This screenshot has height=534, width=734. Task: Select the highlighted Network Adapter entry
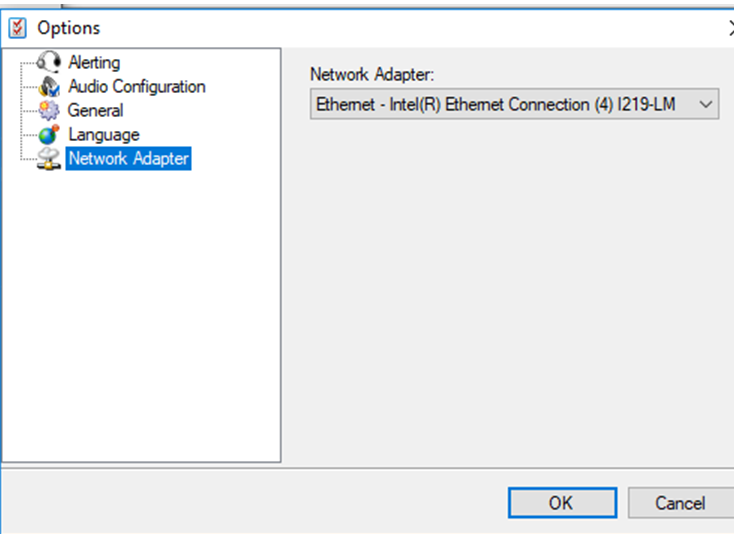click(128, 159)
